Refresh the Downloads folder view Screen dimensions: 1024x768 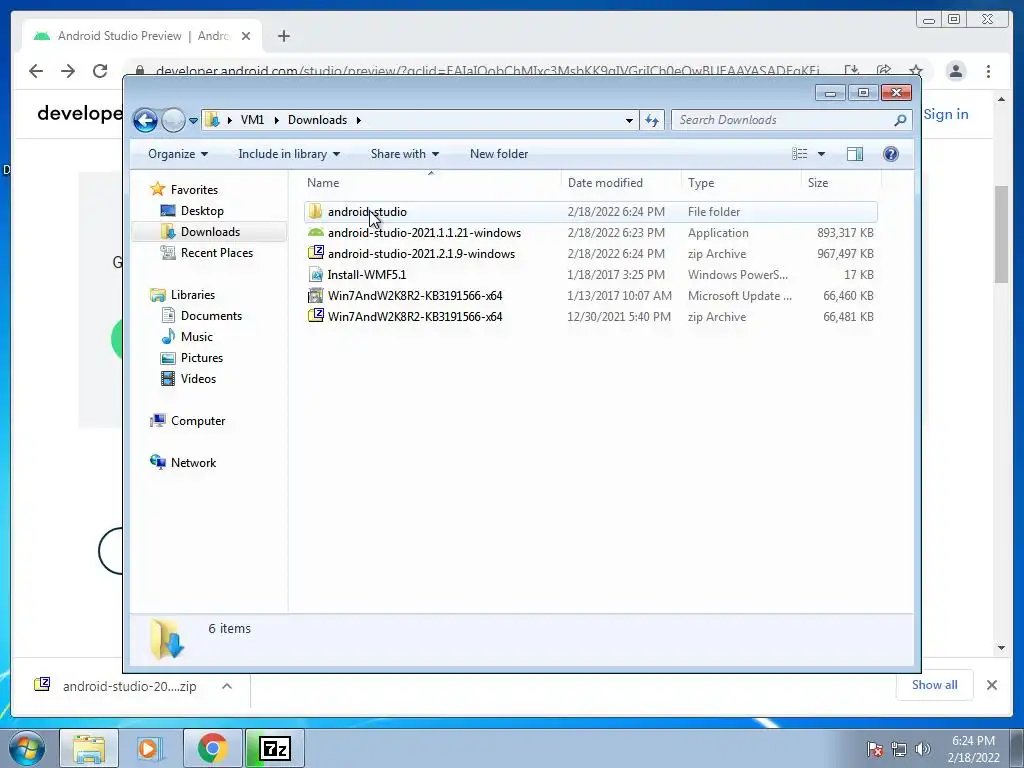point(652,120)
